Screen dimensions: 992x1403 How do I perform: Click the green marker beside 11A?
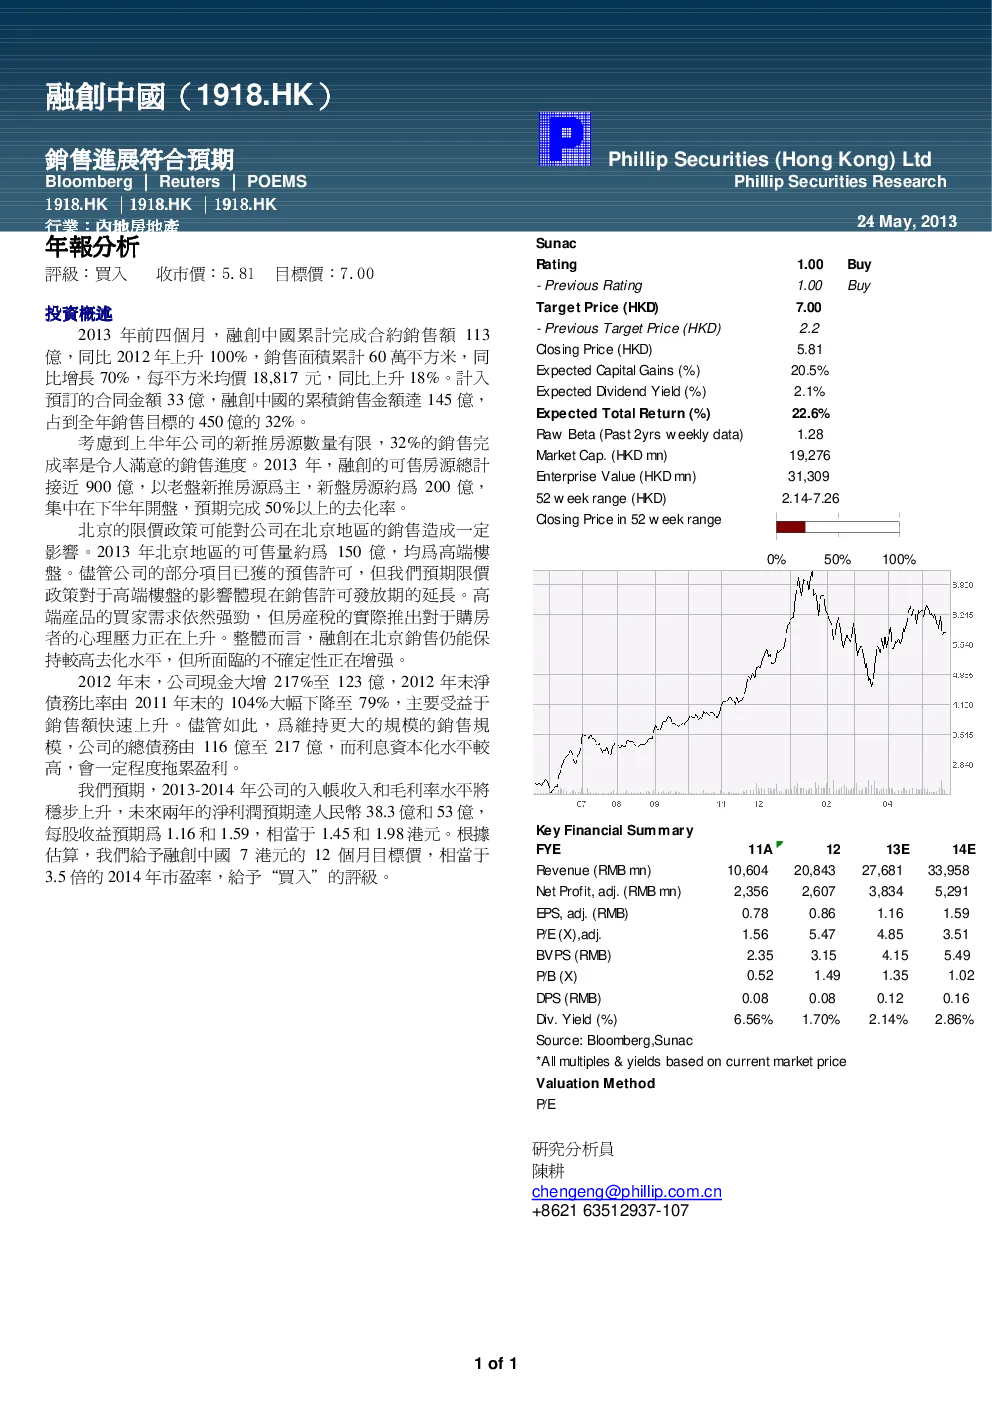tap(779, 845)
